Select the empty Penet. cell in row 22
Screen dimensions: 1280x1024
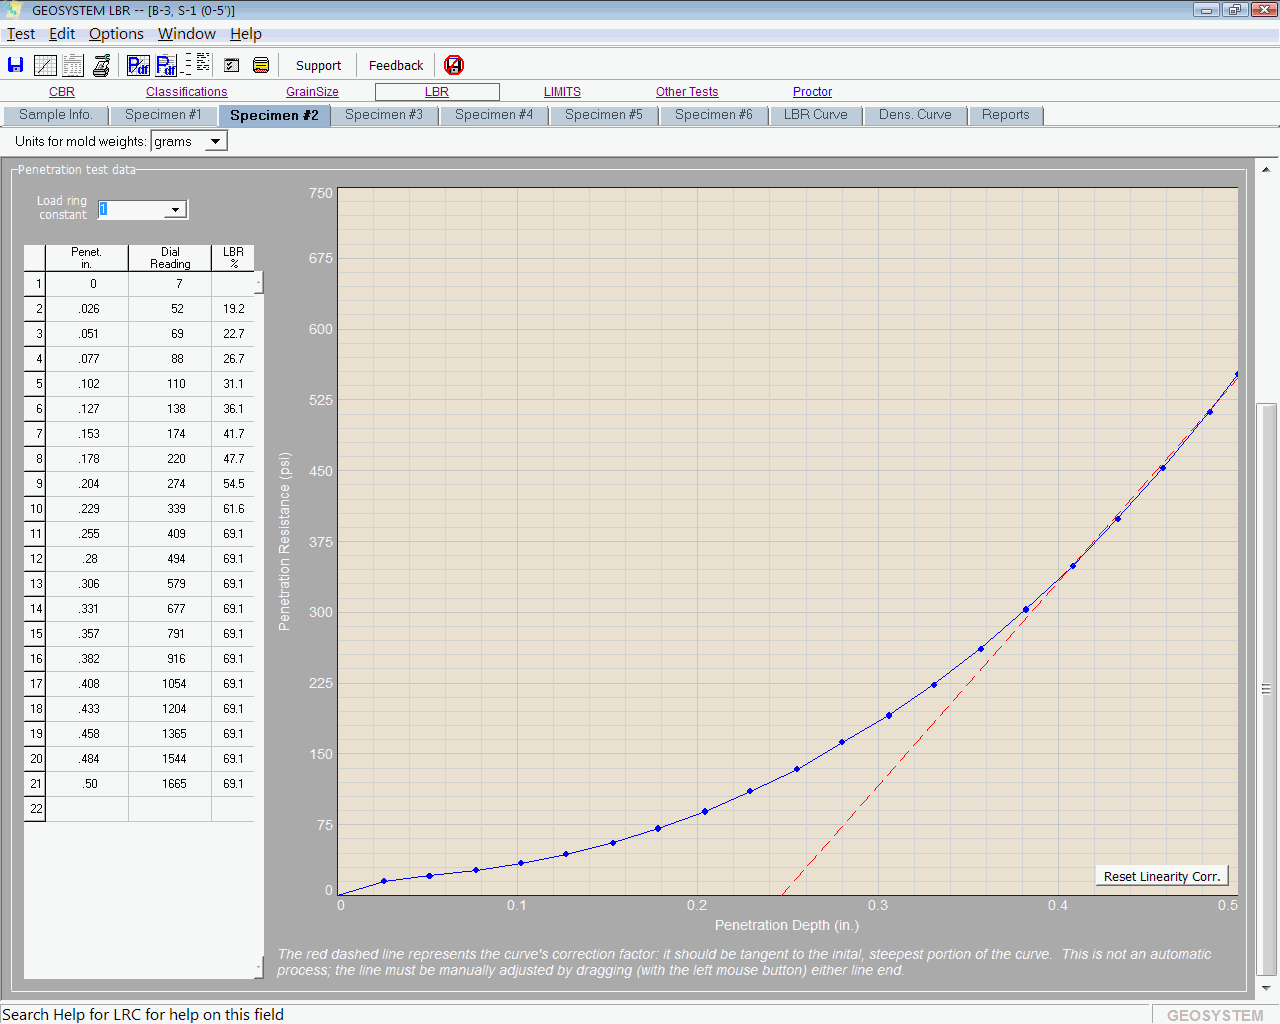pyautogui.click(x=87, y=809)
